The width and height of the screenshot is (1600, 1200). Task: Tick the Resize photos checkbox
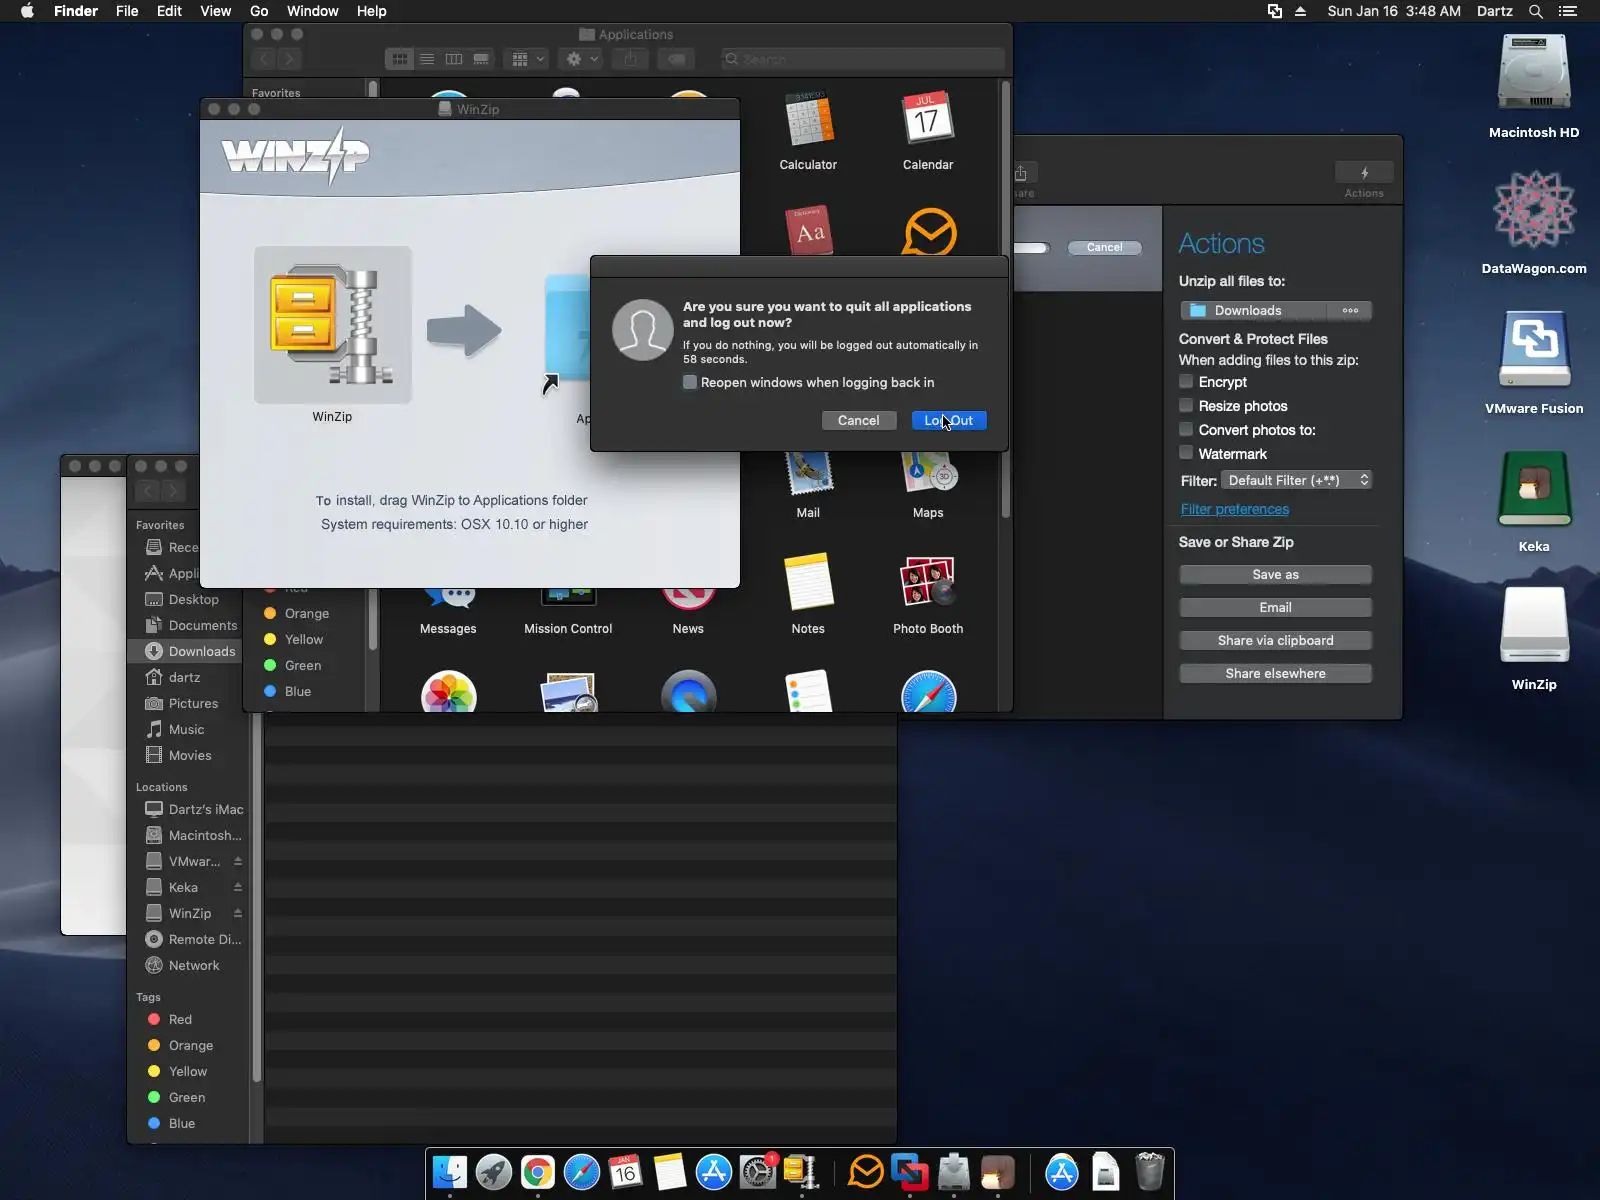[1186, 405]
